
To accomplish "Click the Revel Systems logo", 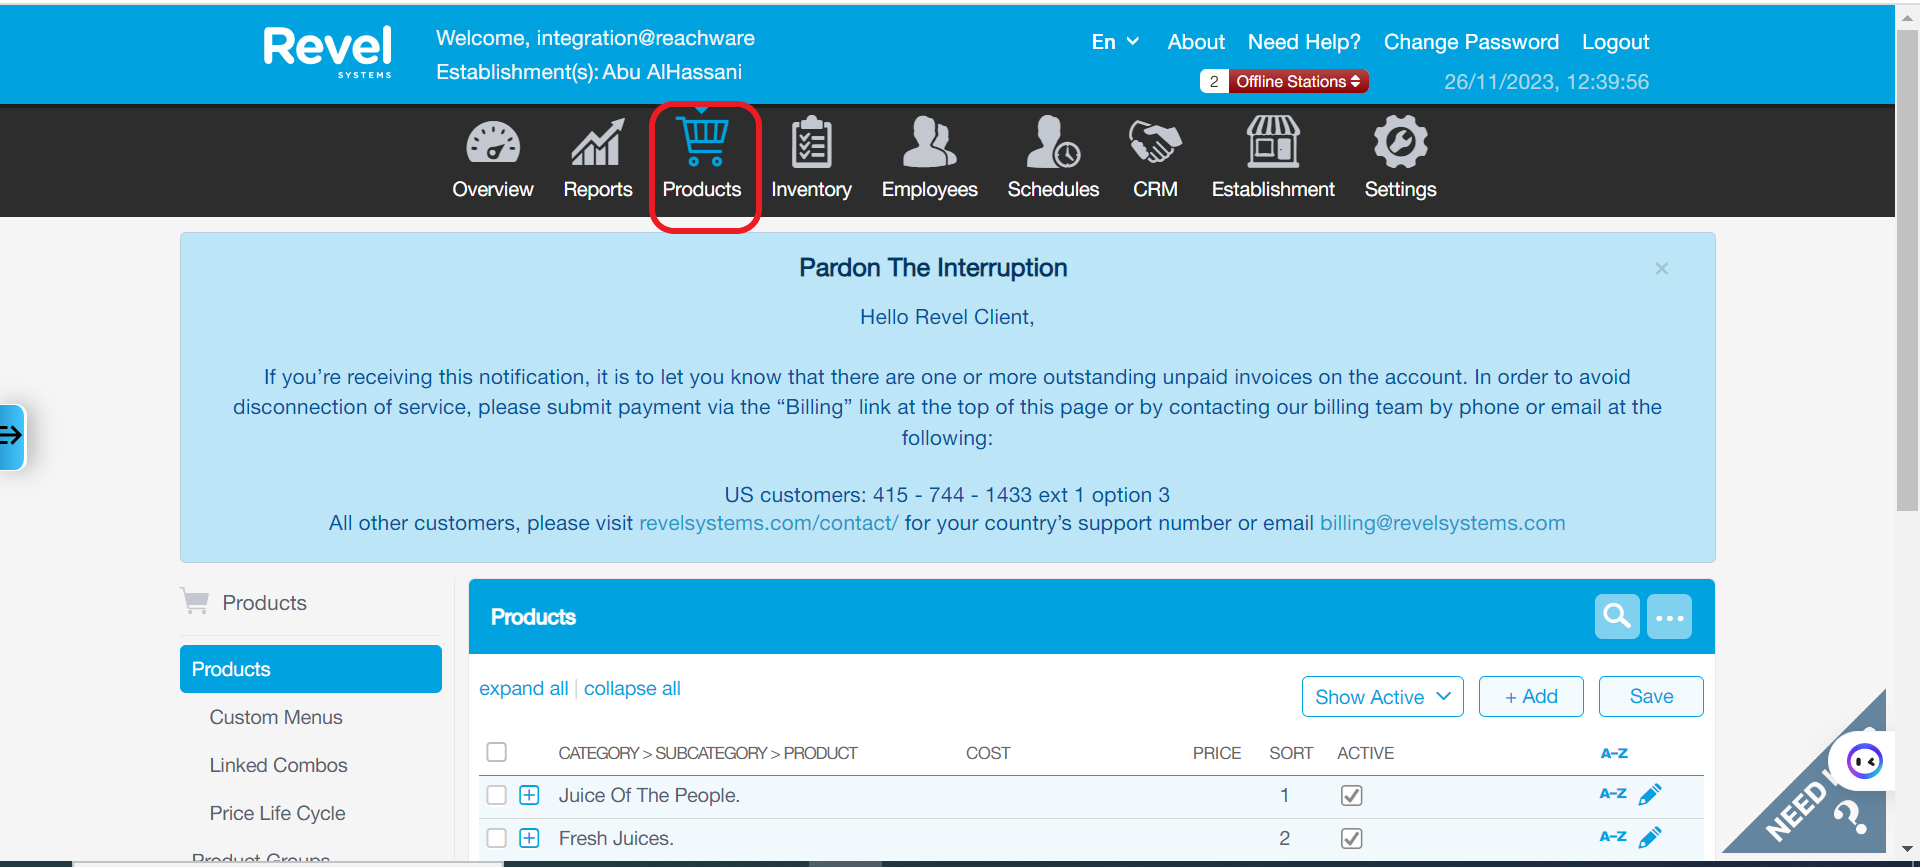I will point(328,51).
